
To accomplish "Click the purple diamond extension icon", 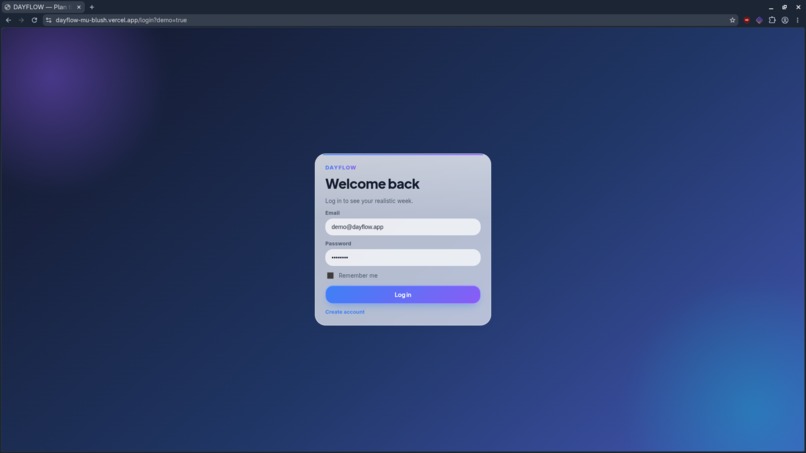I will [759, 20].
